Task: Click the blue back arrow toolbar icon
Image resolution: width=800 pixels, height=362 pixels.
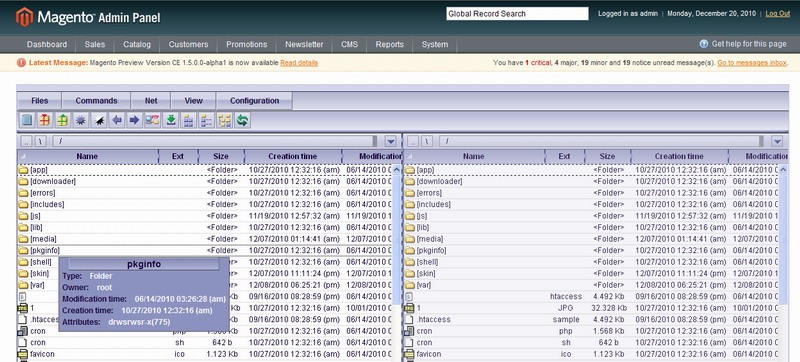Action: pos(117,120)
